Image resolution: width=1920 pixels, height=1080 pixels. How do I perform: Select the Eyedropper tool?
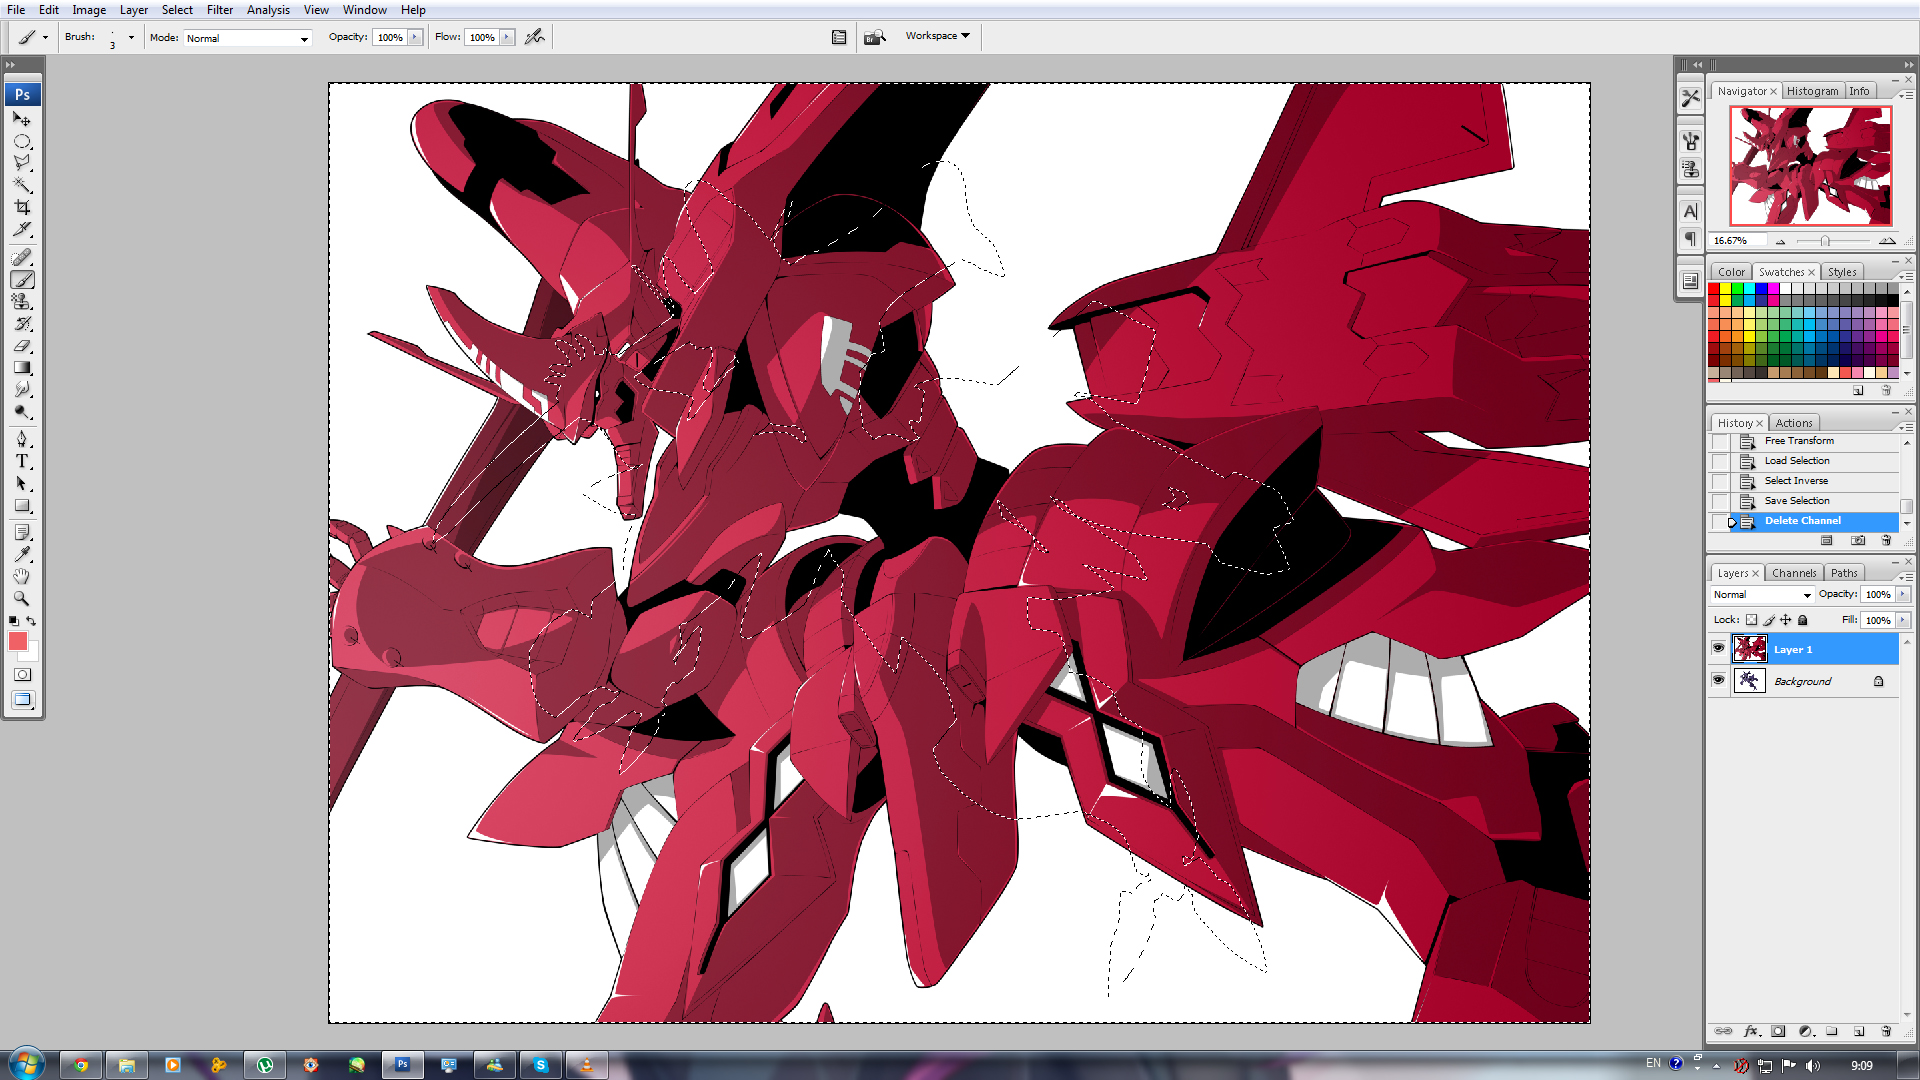tap(22, 555)
